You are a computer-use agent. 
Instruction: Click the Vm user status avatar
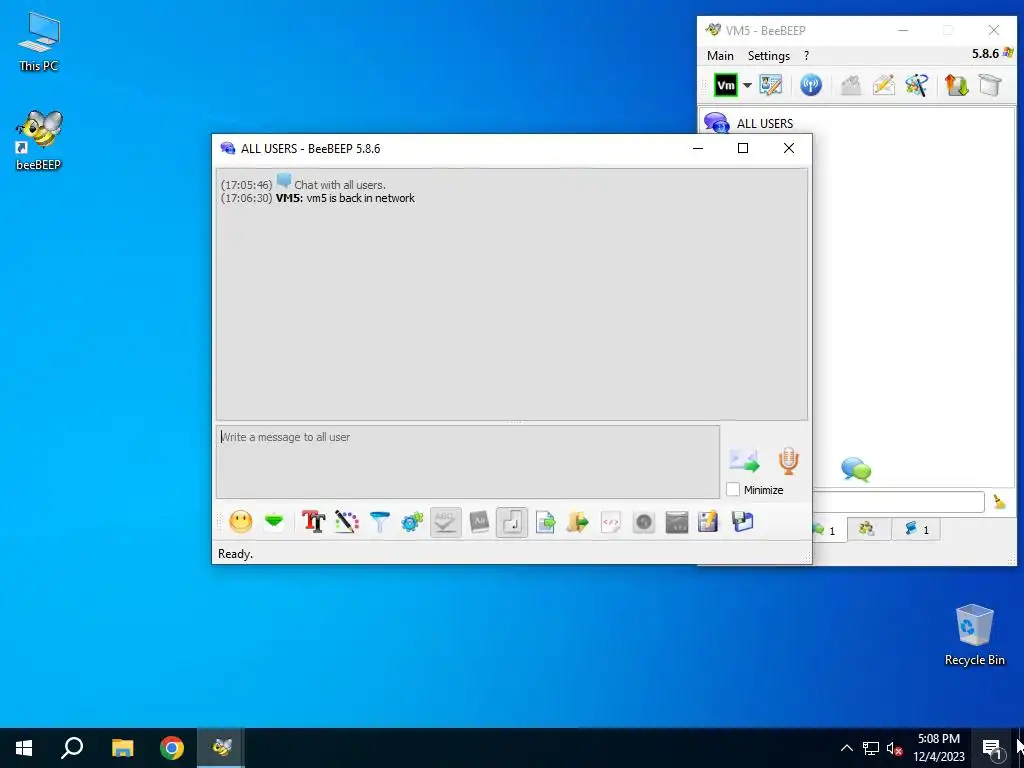coord(726,86)
